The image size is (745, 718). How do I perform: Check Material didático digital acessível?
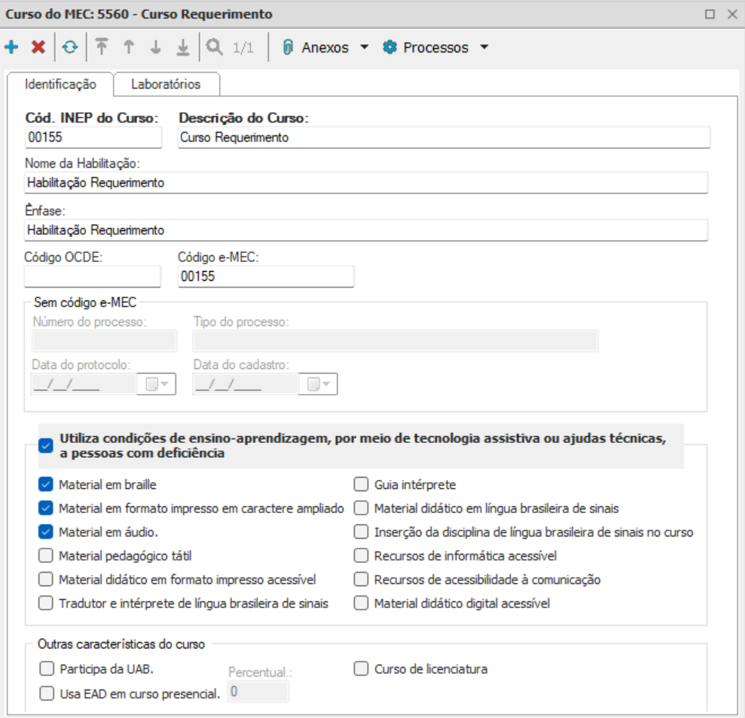pos(361,603)
